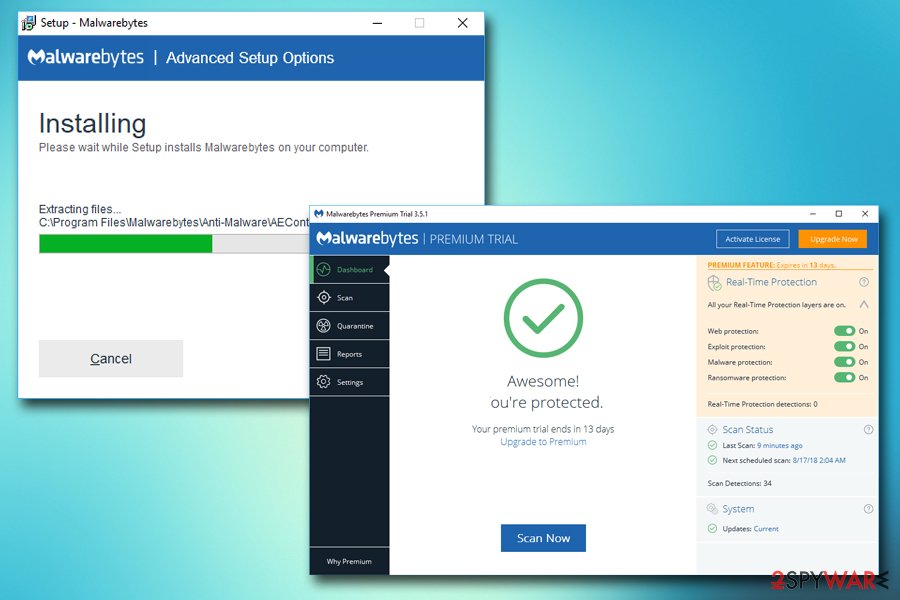This screenshot has height=600, width=900.
Task: Click the Scan Status target icon
Action: point(712,429)
